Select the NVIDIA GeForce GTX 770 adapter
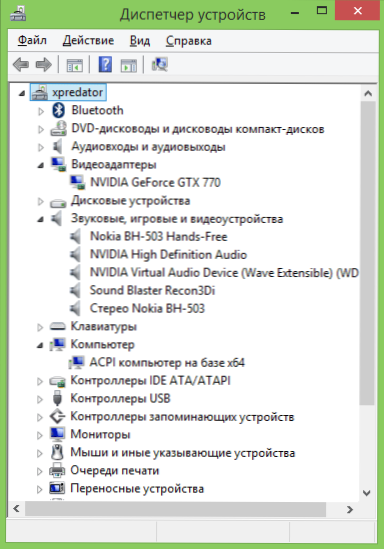The height and width of the screenshot is (549, 384). (155, 182)
